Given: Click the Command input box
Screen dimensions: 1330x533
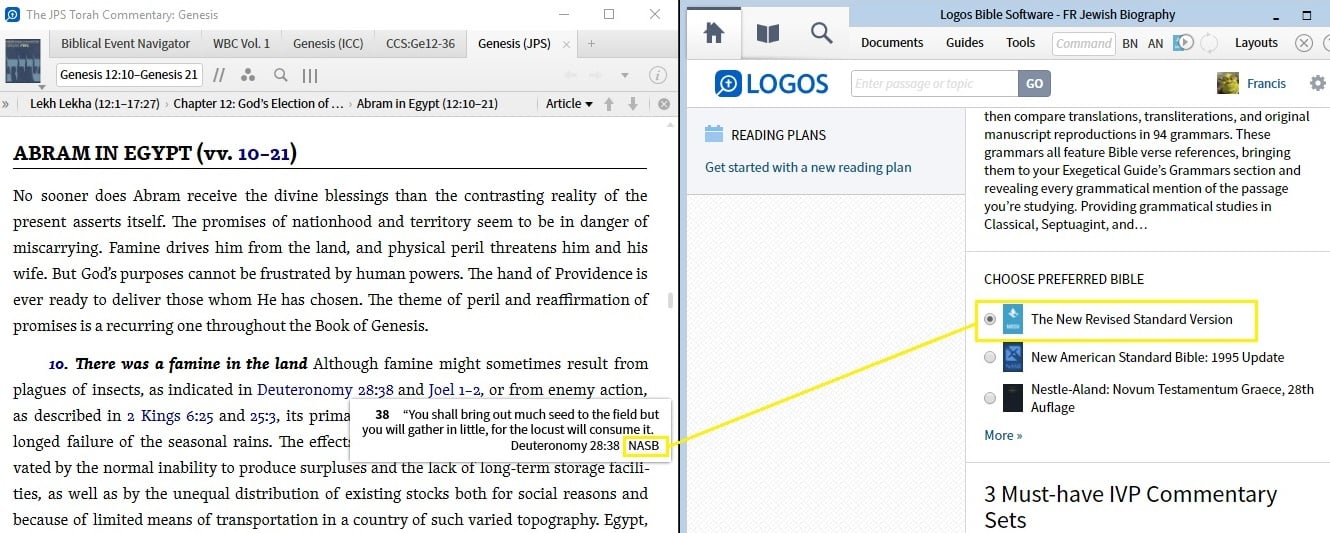Looking at the screenshot, I should [x=1083, y=43].
